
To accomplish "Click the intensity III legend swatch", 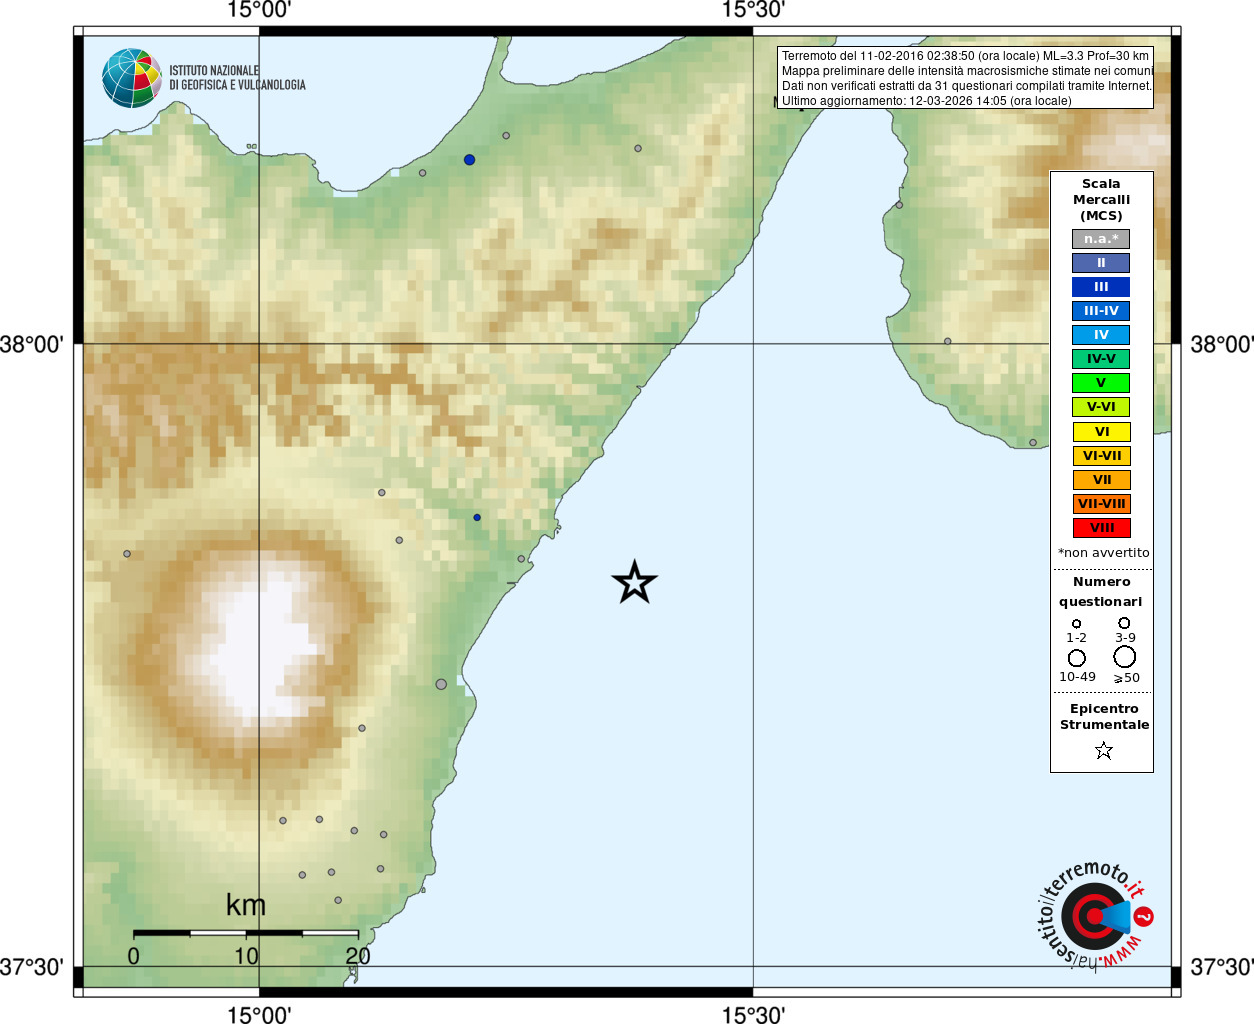I will [x=1101, y=287].
